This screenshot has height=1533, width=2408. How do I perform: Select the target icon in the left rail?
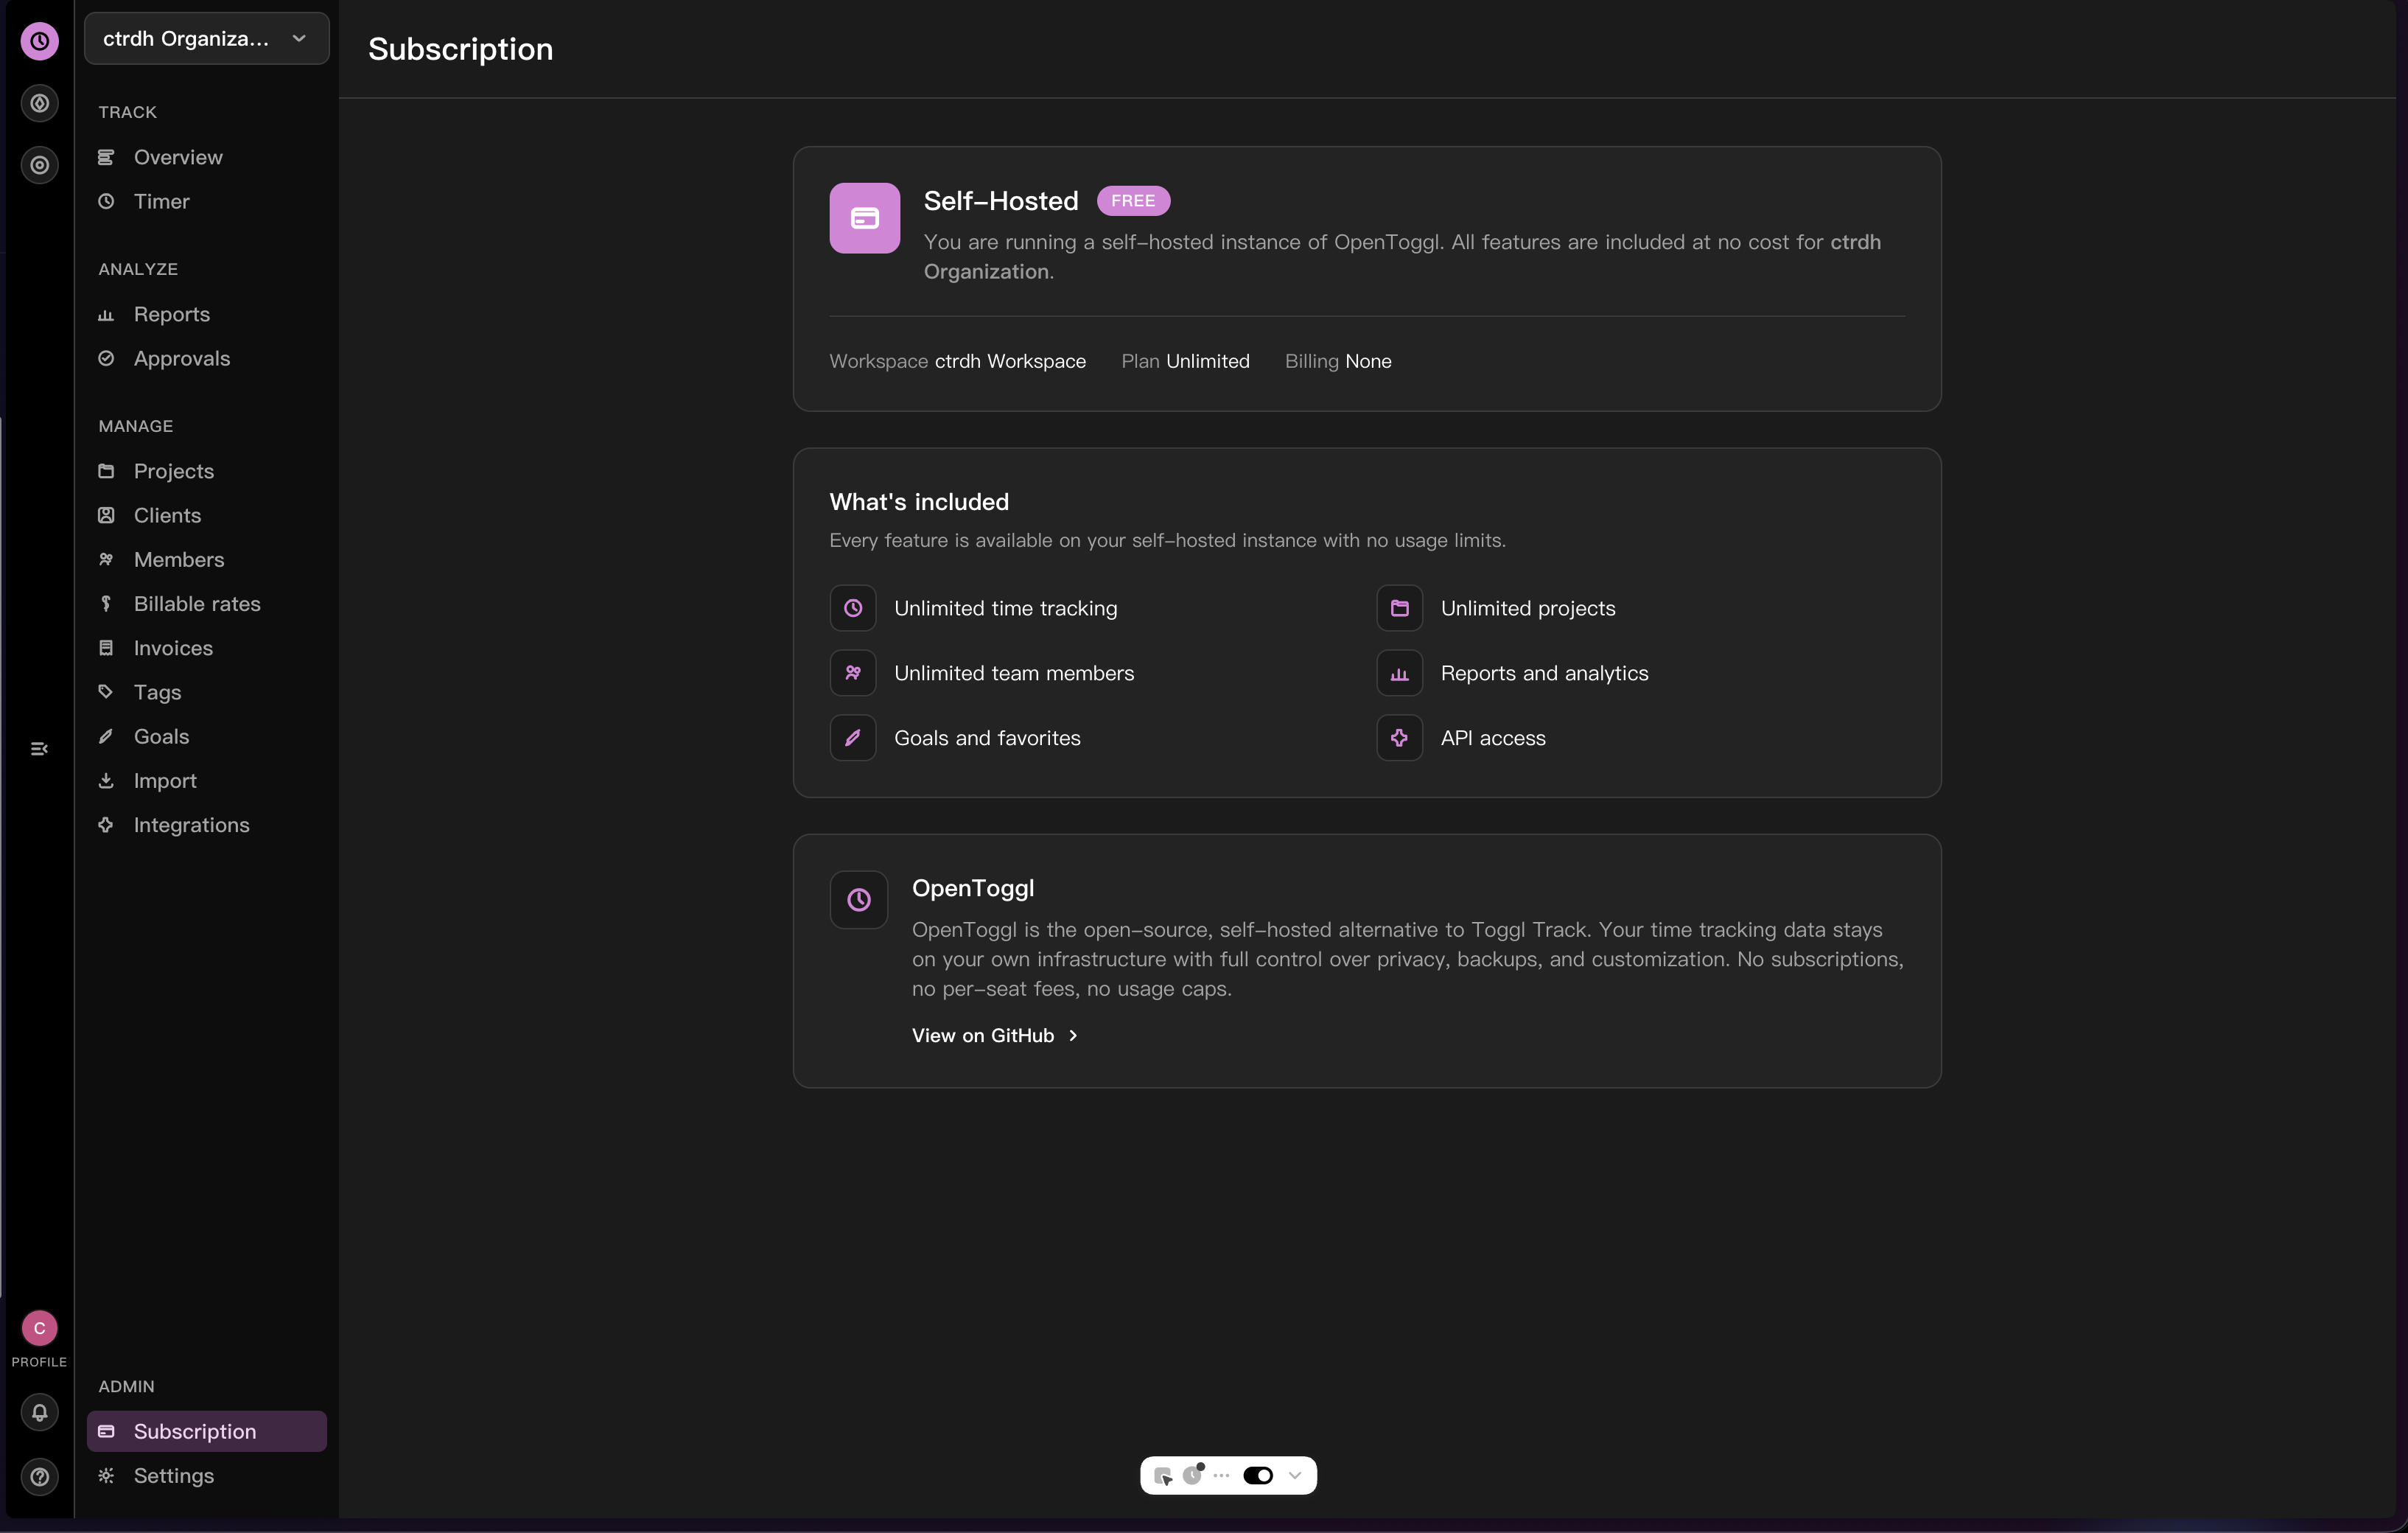pyautogui.click(x=40, y=165)
